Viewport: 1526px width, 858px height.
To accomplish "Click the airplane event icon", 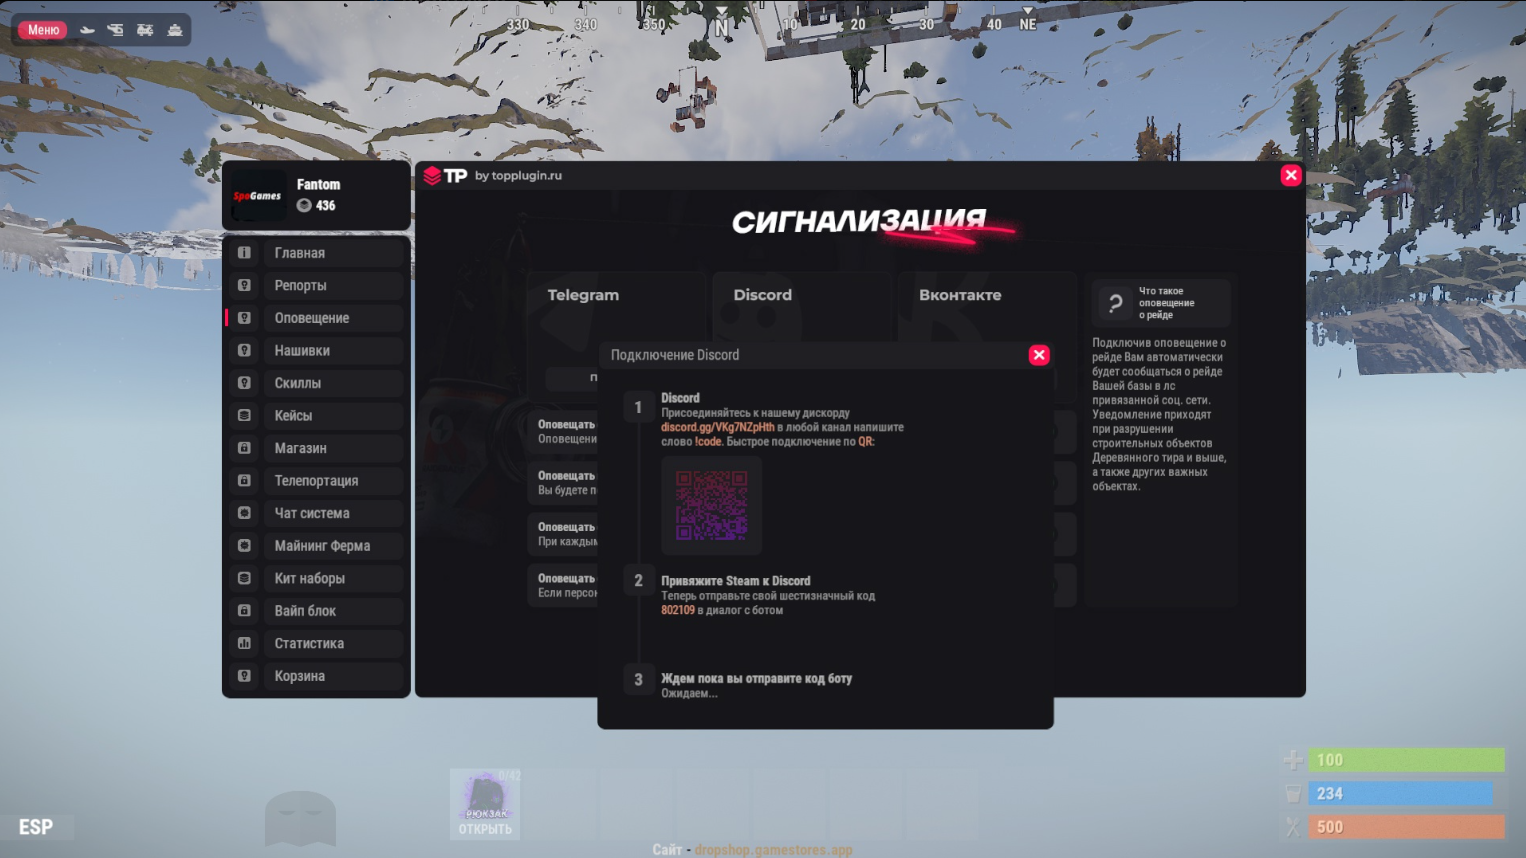I will tap(88, 30).
